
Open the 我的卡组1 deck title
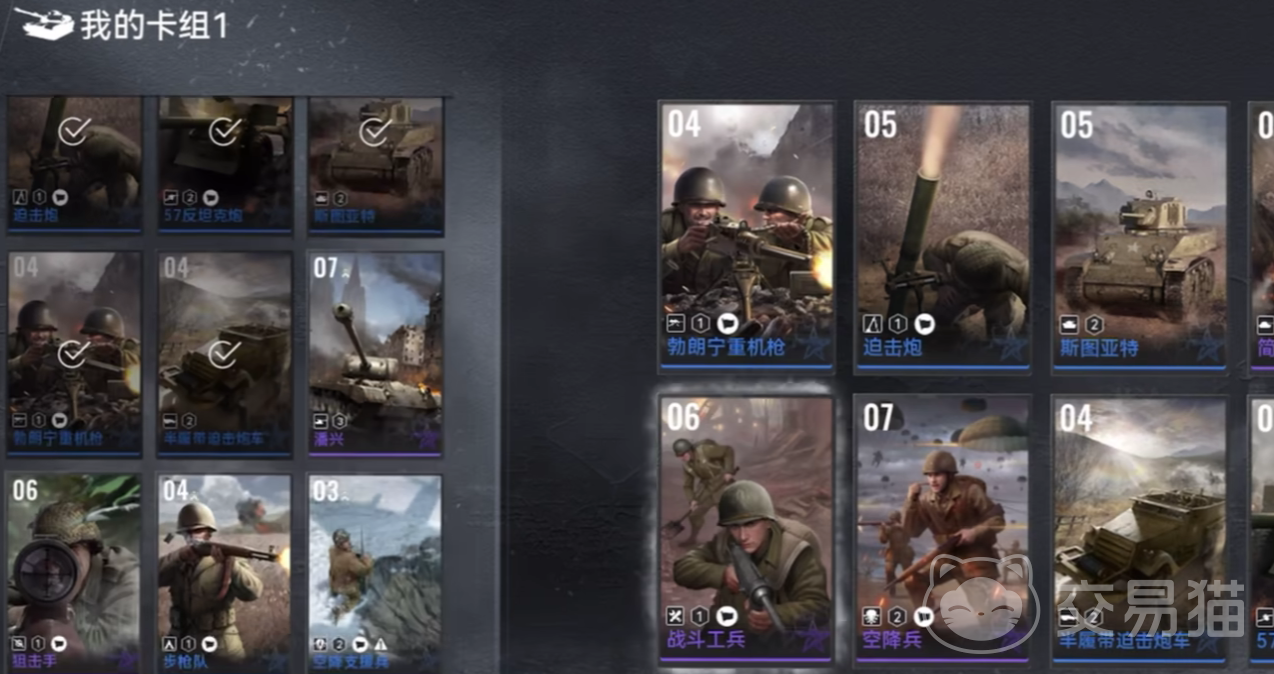pyautogui.click(x=154, y=25)
